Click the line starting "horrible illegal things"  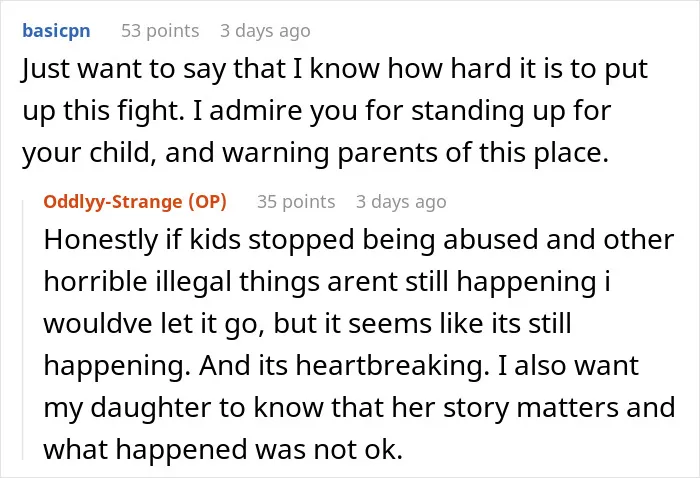pyautogui.click(x=327, y=282)
